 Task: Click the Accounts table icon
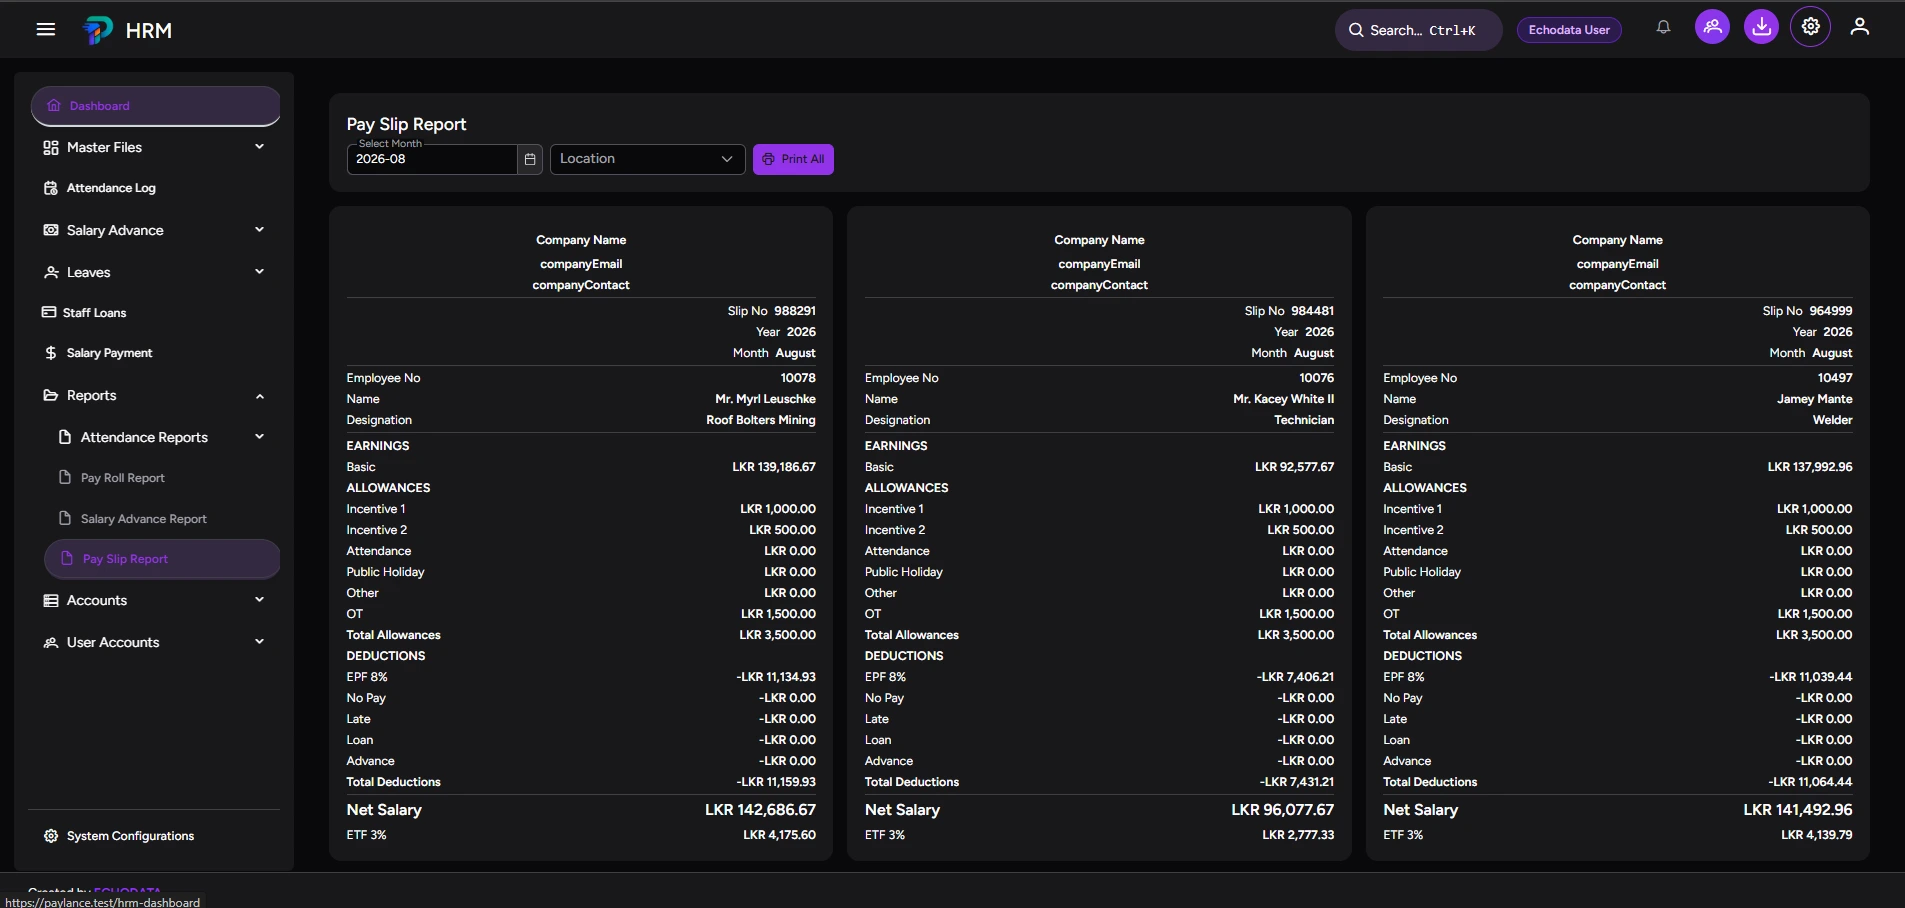point(51,600)
